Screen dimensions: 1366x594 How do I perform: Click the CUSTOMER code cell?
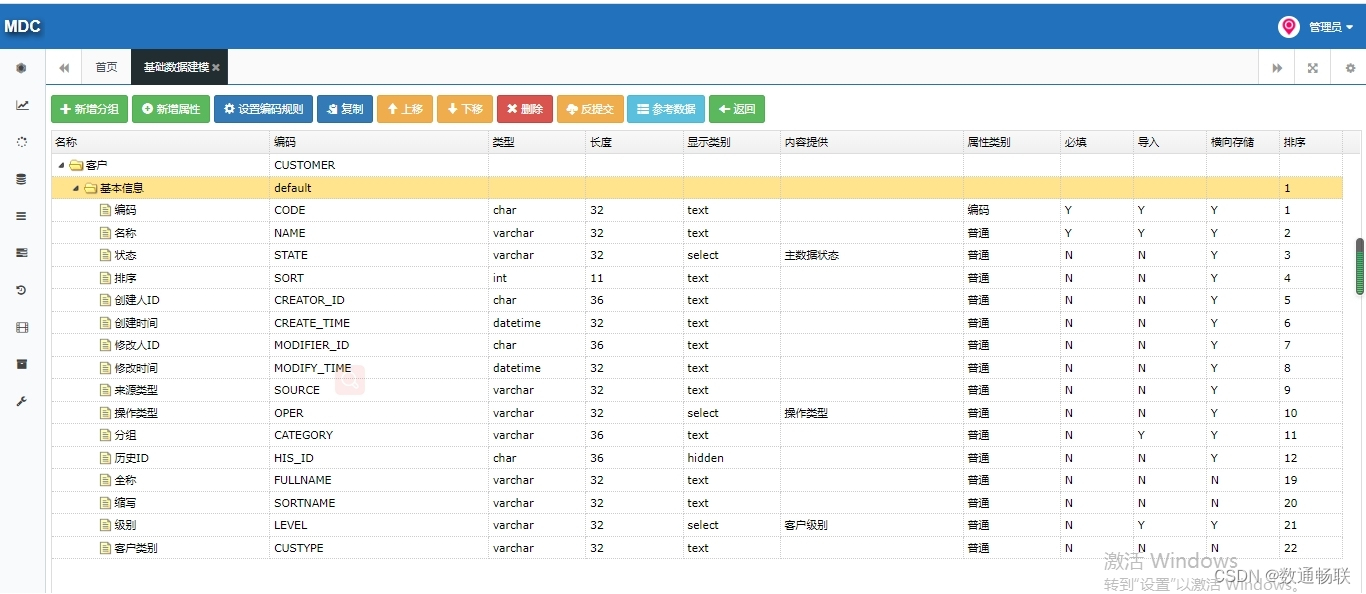click(x=379, y=165)
